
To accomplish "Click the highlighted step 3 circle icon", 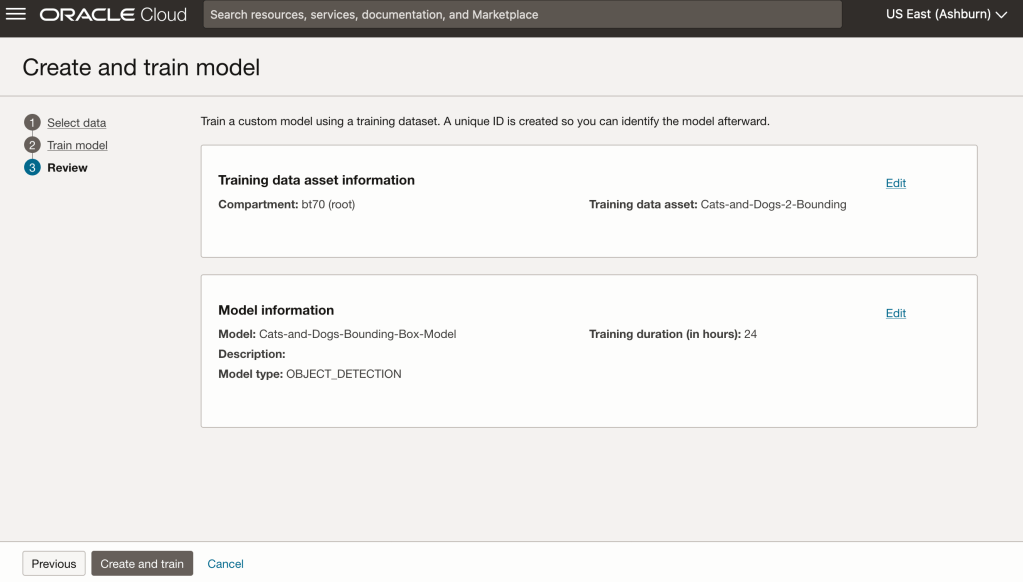I will tap(32, 168).
